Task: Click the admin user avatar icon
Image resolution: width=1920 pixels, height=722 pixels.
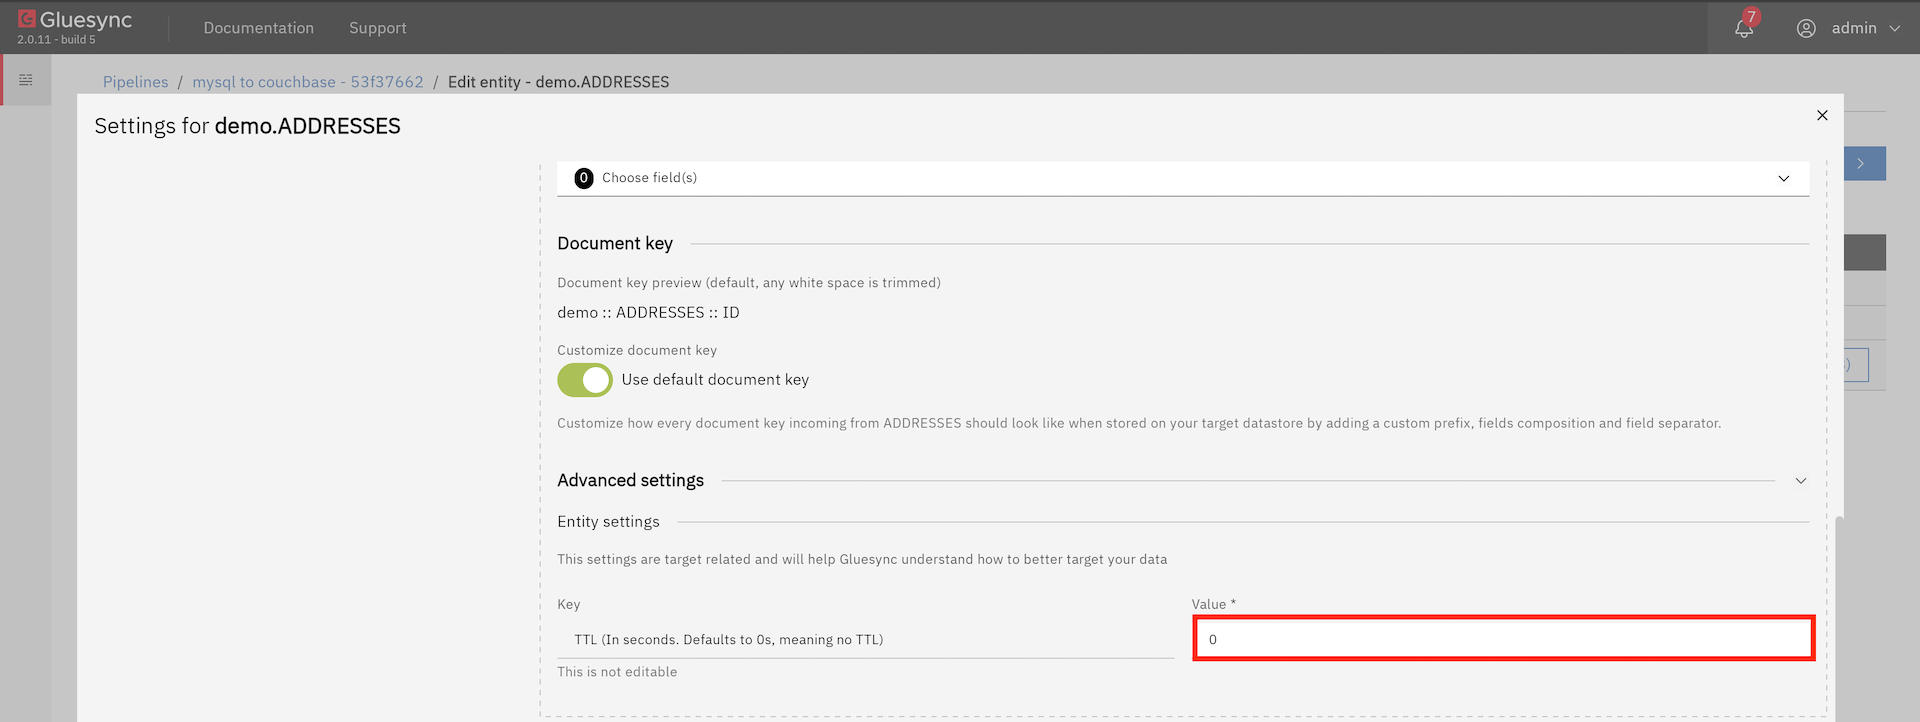Action: click(1806, 28)
